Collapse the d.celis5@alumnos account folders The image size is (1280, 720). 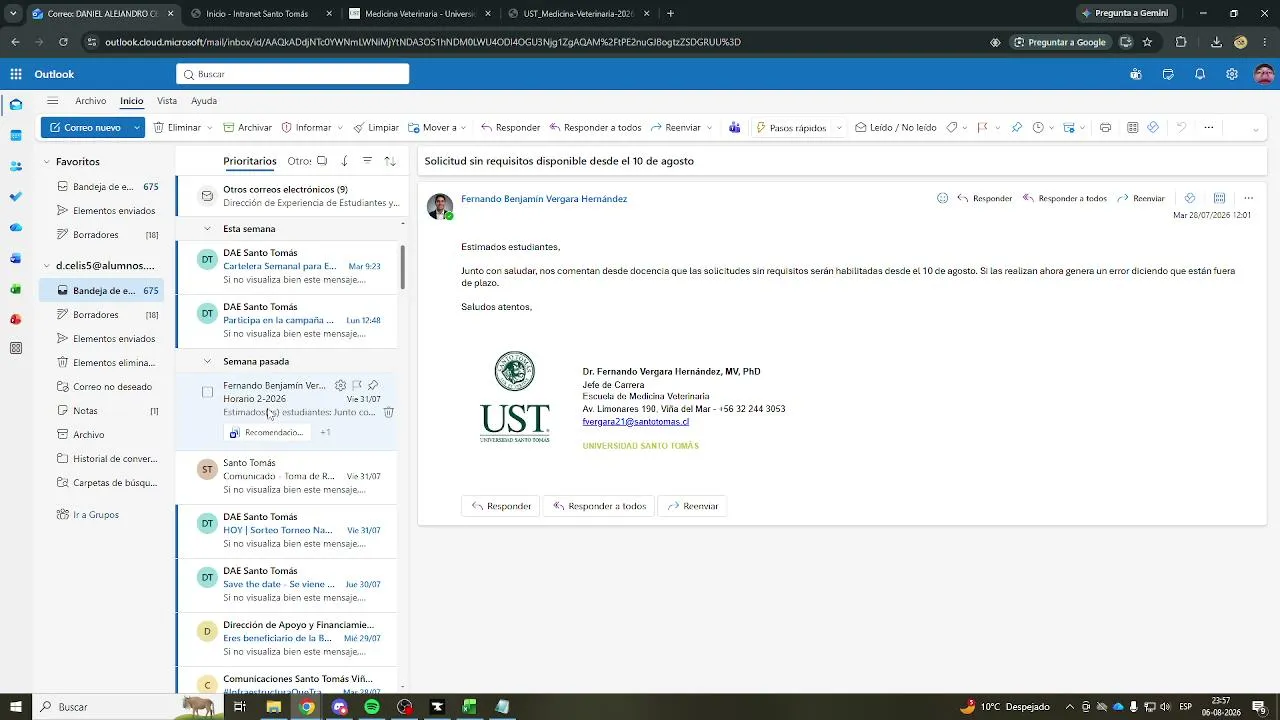pos(47,266)
